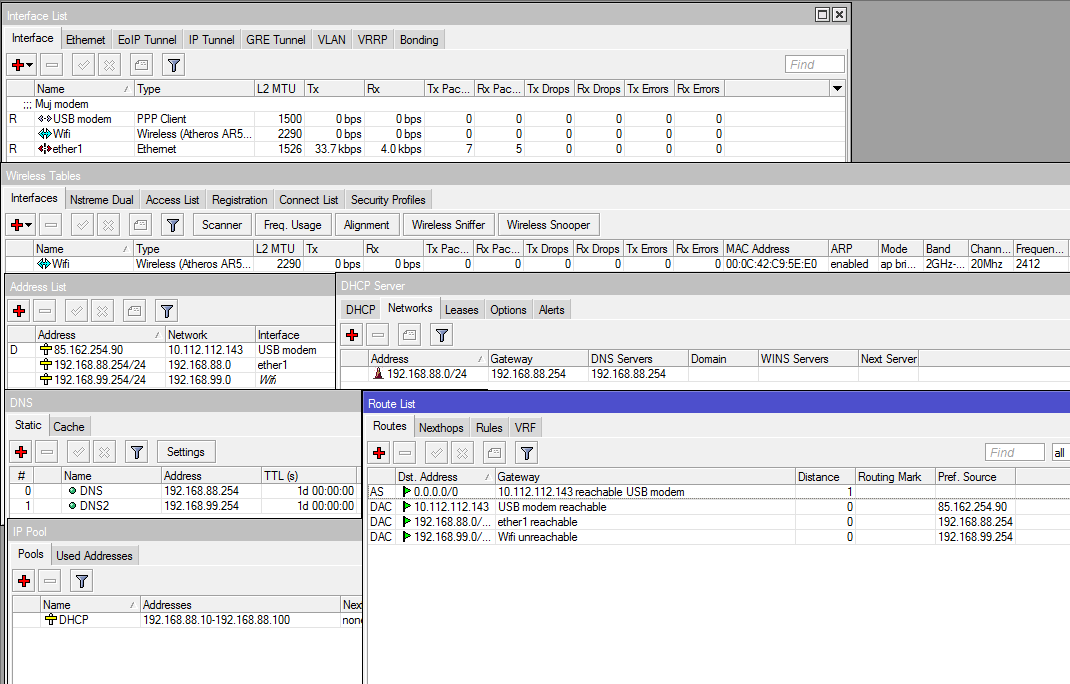This screenshot has width=1070, height=684.
Task: Select the ether1 row in Interface List
Action: 426,149
